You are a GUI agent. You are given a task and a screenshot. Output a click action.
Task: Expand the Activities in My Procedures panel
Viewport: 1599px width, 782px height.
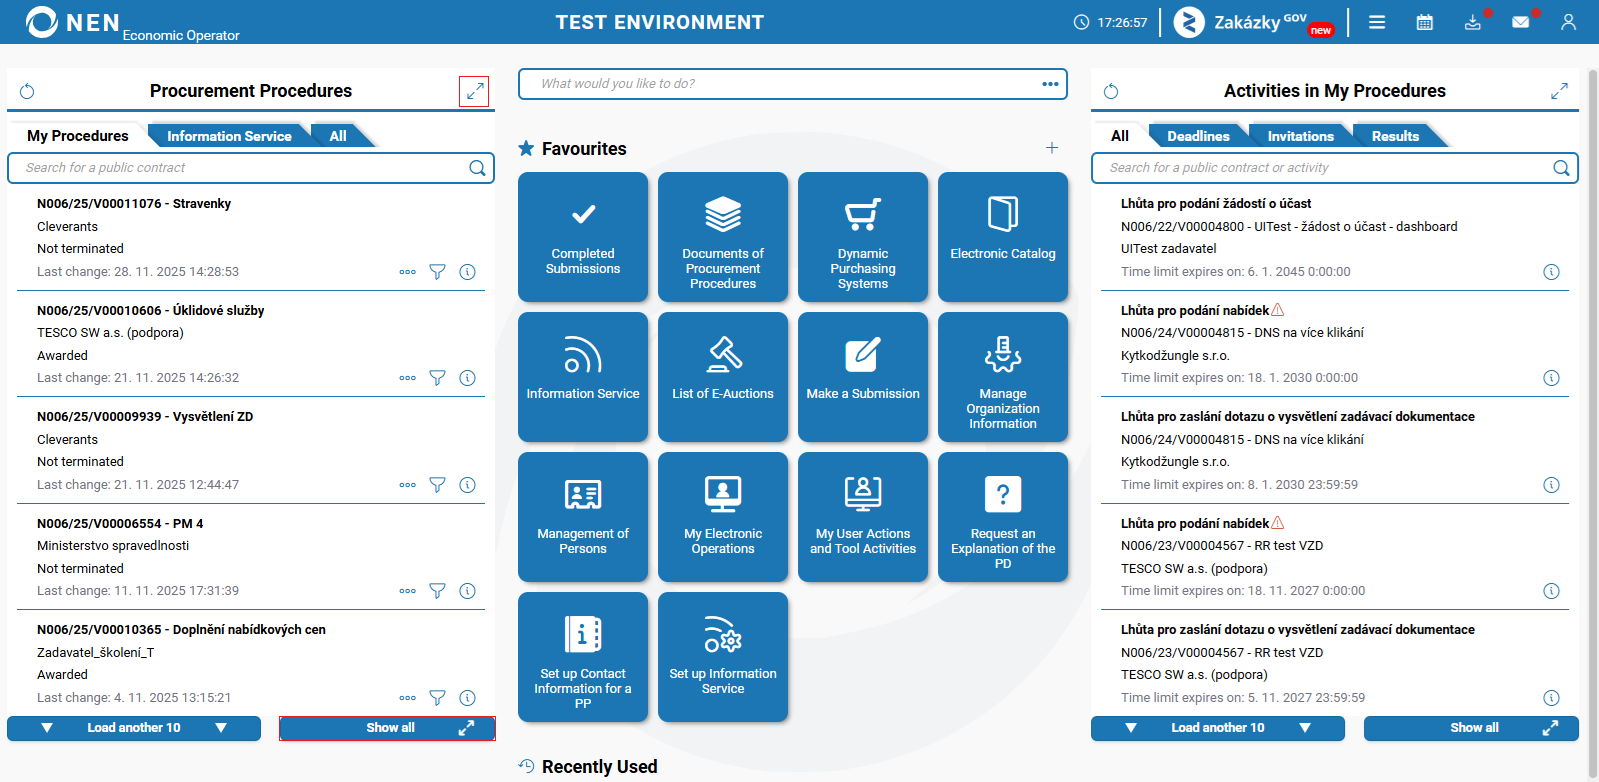click(1559, 91)
